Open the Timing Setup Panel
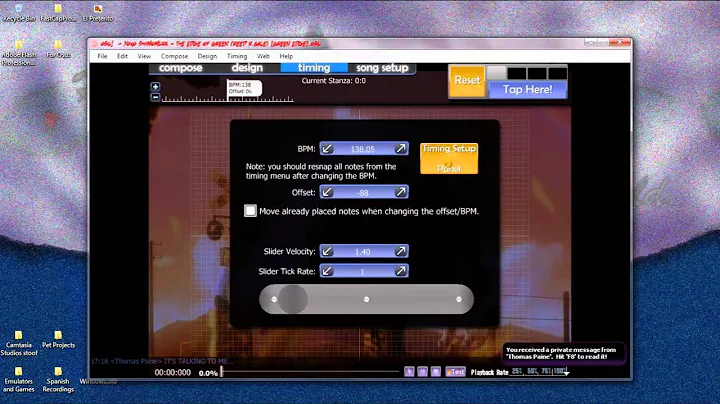720x404 pixels. point(449,158)
